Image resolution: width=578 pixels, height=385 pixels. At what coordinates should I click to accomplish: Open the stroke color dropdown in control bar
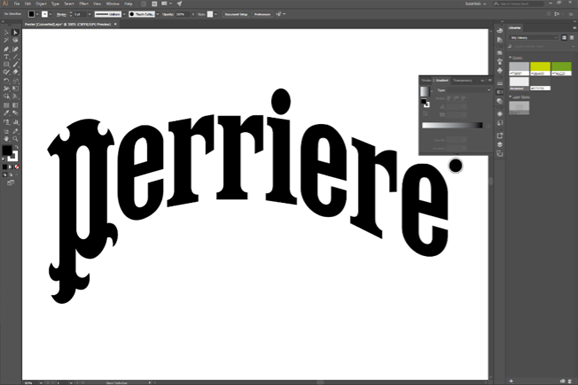[x=51, y=14]
